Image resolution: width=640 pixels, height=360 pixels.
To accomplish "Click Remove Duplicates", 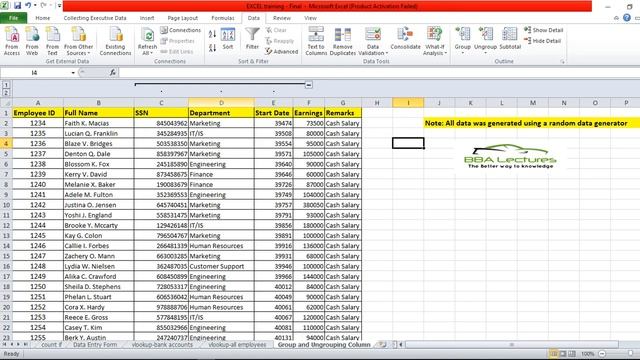I will (342, 41).
